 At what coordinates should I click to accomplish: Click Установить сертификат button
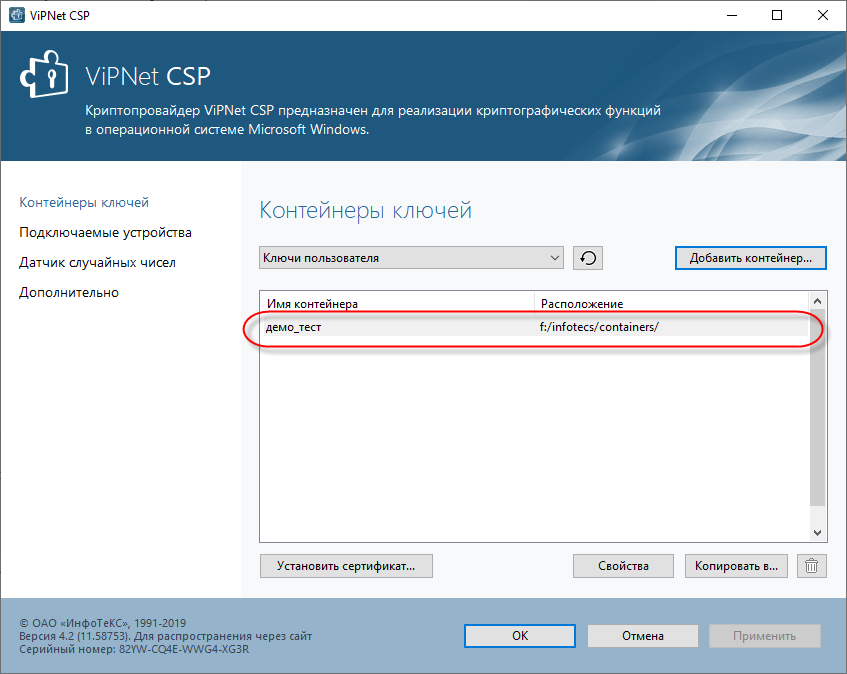[x=346, y=566]
